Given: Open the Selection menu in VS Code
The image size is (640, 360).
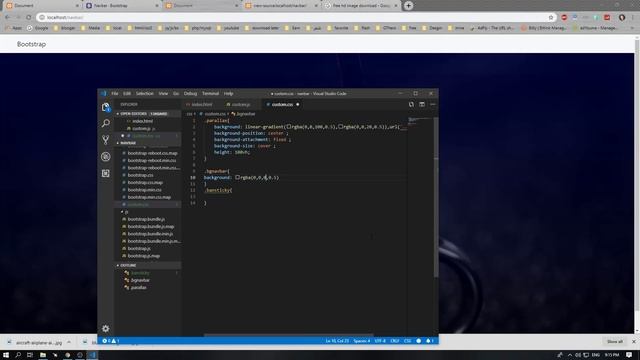Looking at the screenshot, I should coord(144,93).
